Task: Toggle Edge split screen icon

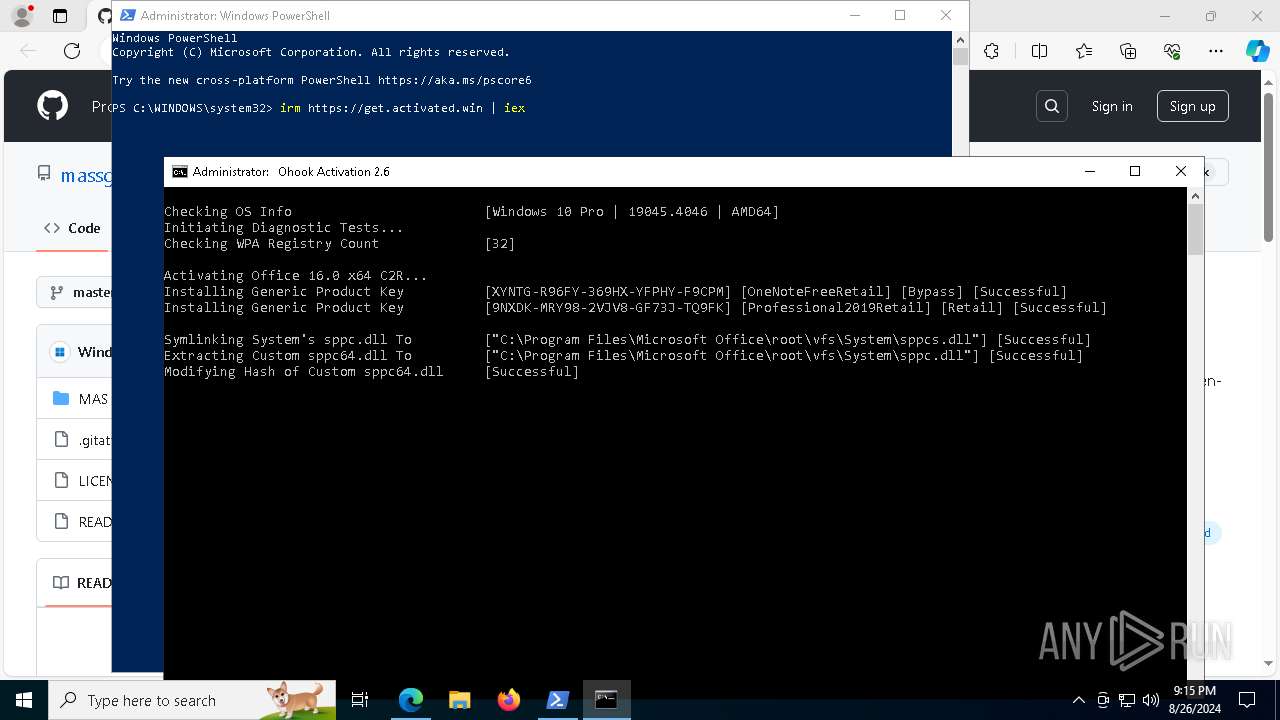Action: pos(1039,51)
